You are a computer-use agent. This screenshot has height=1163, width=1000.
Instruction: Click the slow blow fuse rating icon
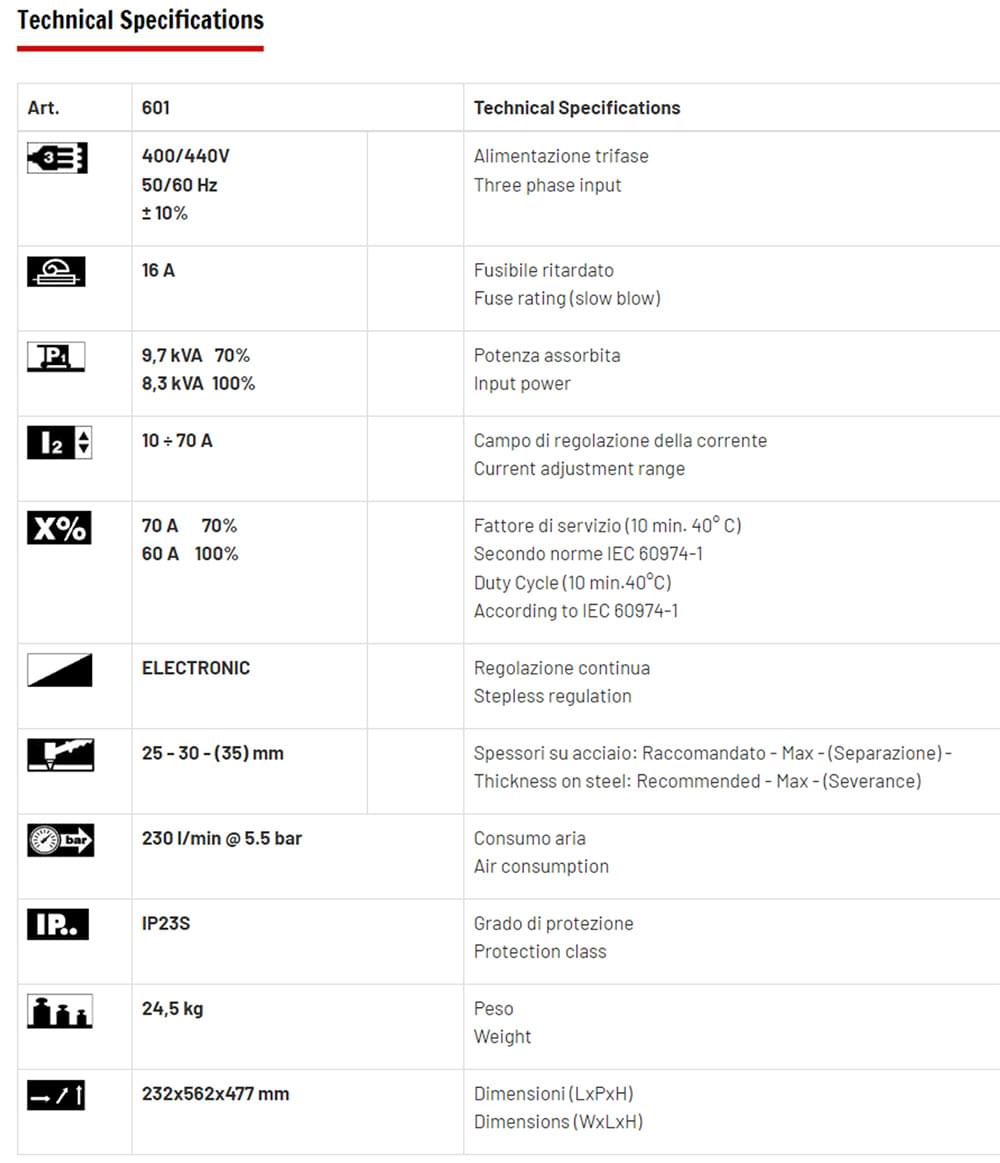(x=57, y=272)
